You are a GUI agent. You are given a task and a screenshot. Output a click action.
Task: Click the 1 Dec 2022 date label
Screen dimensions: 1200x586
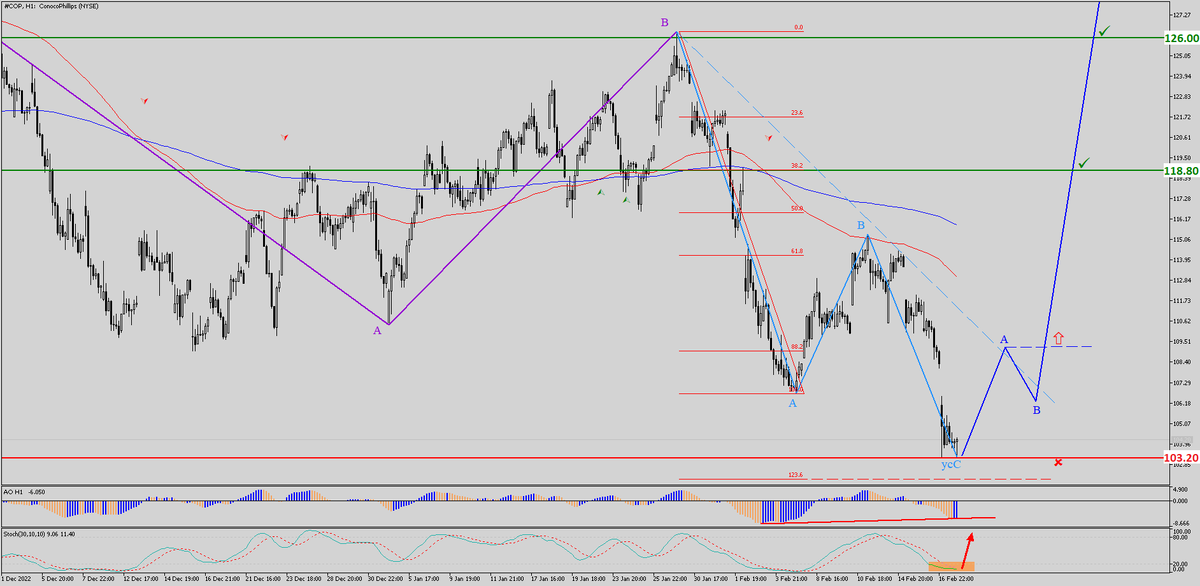click(18, 579)
